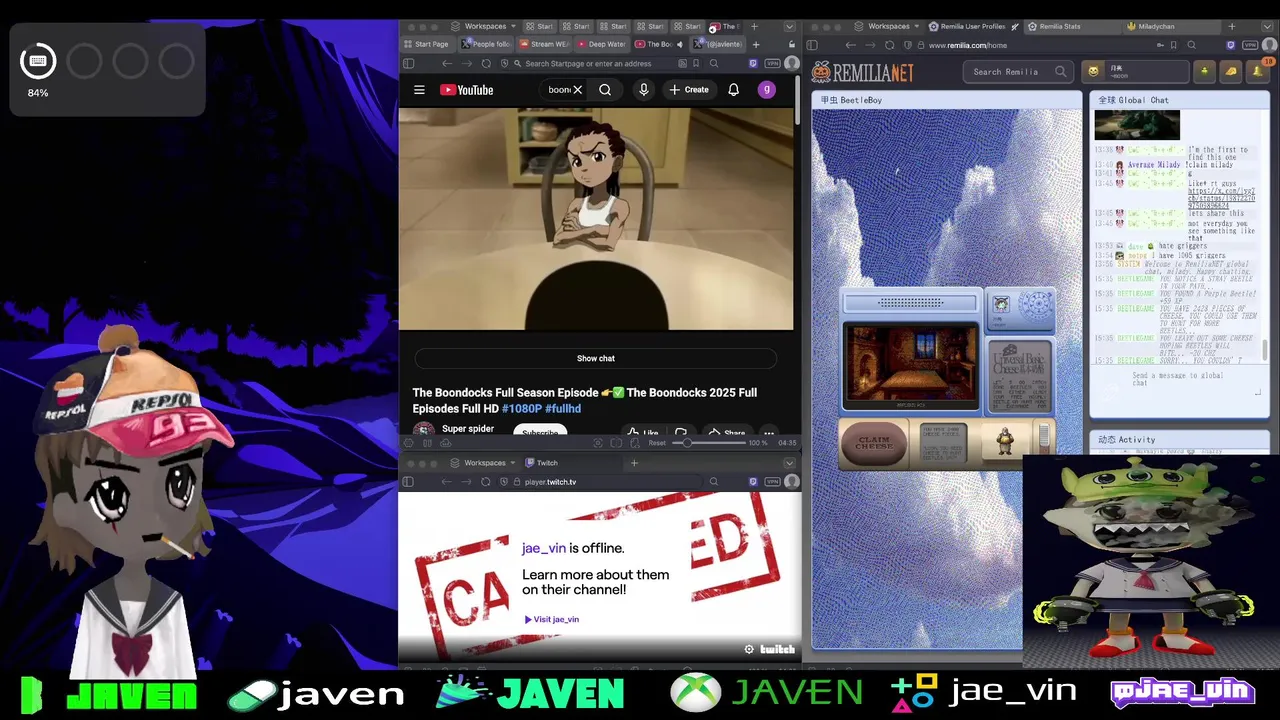Open Twitch extension icon in YouTube window
The image size is (1280, 720).
coord(753,63)
